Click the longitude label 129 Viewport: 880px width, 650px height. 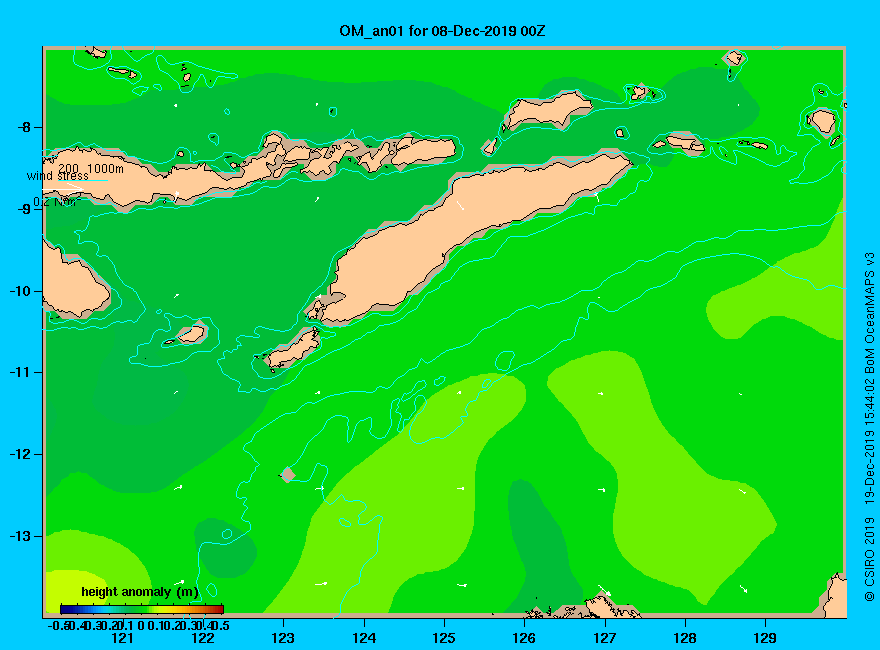[x=765, y=638]
